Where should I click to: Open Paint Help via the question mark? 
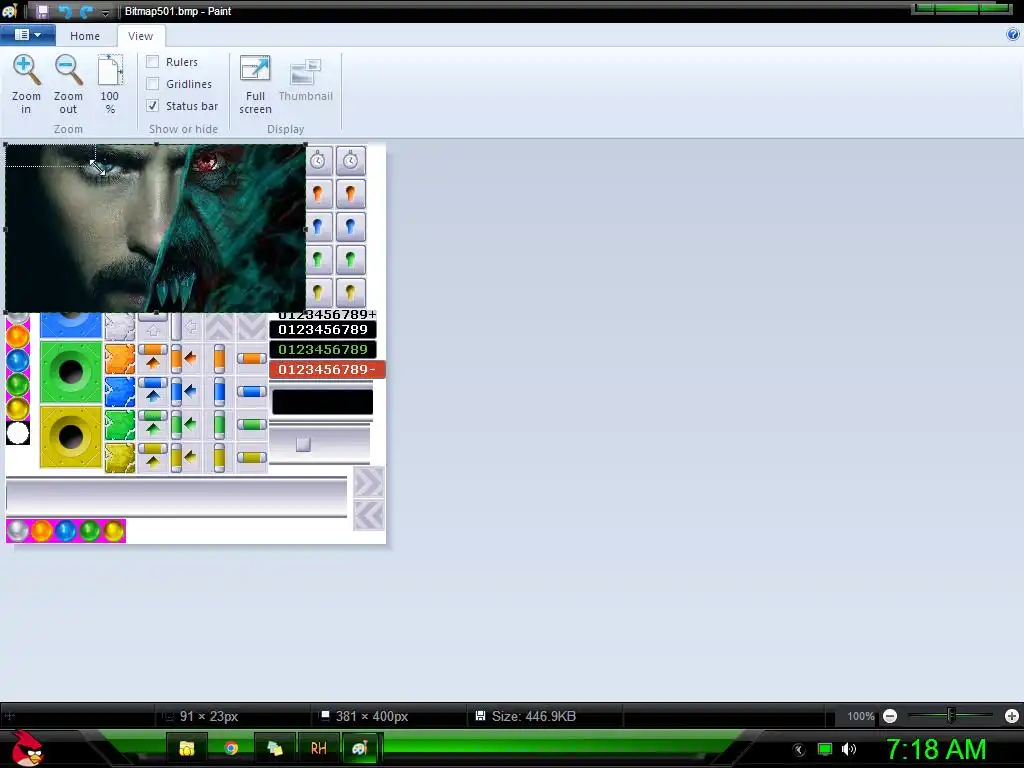tap(1013, 35)
